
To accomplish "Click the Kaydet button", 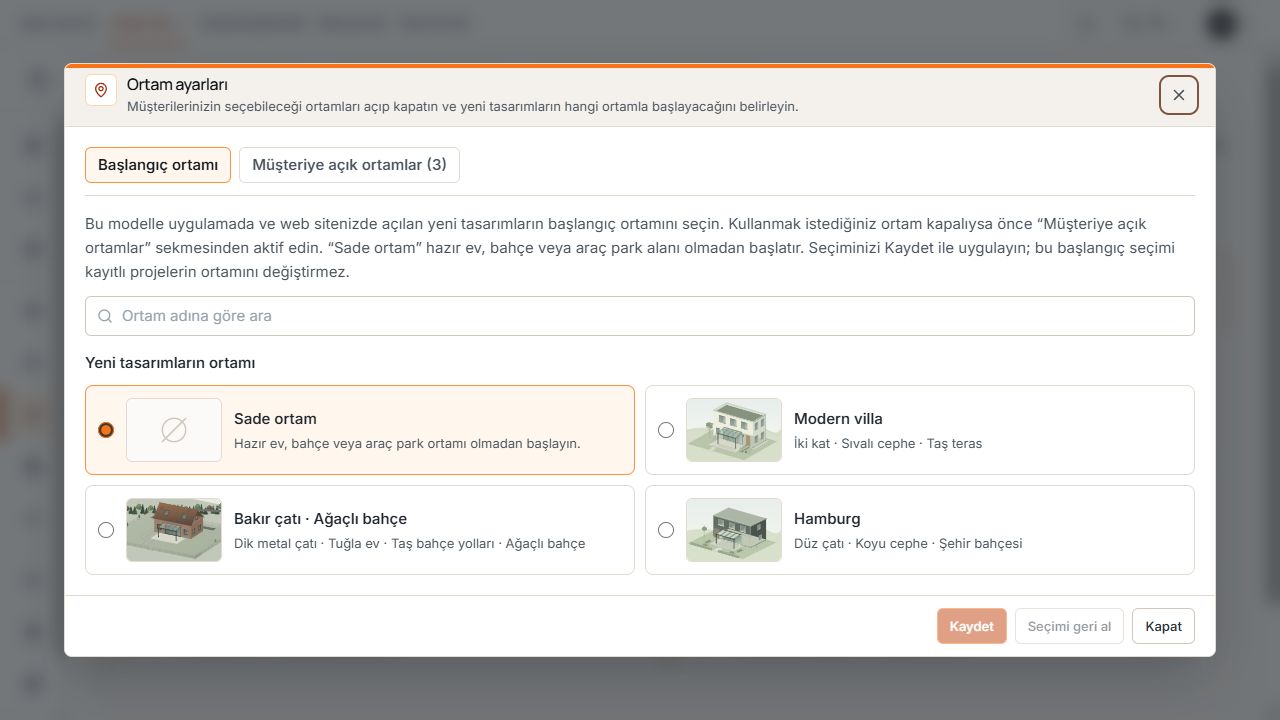I will (x=972, y=626).
